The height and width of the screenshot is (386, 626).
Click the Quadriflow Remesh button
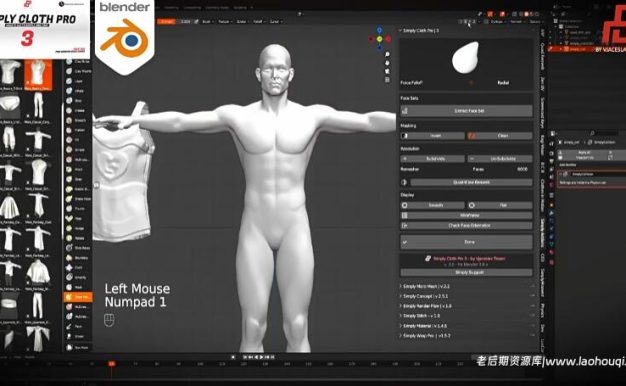pos(471,182)
